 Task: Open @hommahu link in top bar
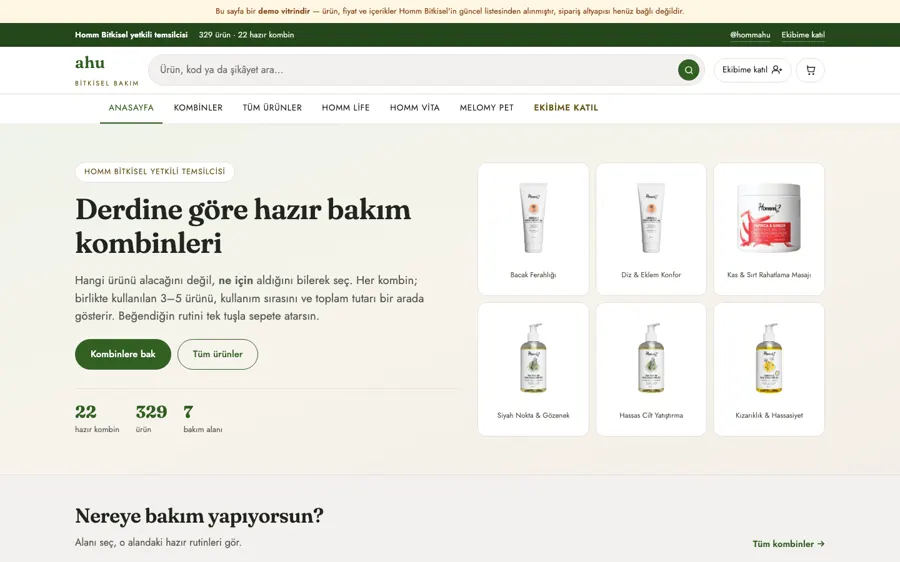pos(750,35)
